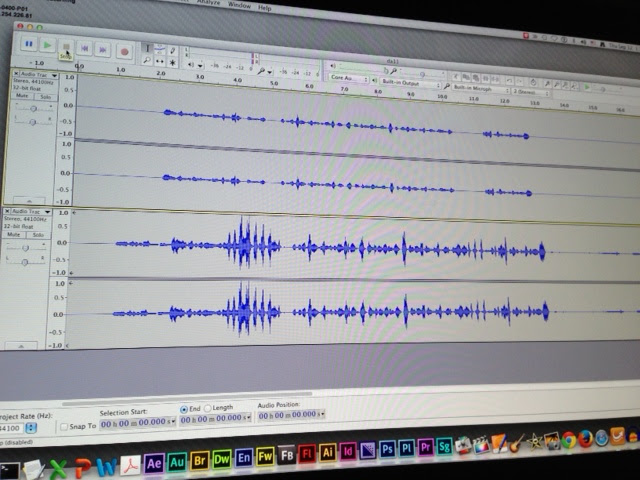Viewport: 640px width, 480px height.
Task: Open Adobe Flash from the dock
Action: tap(307, 454)
